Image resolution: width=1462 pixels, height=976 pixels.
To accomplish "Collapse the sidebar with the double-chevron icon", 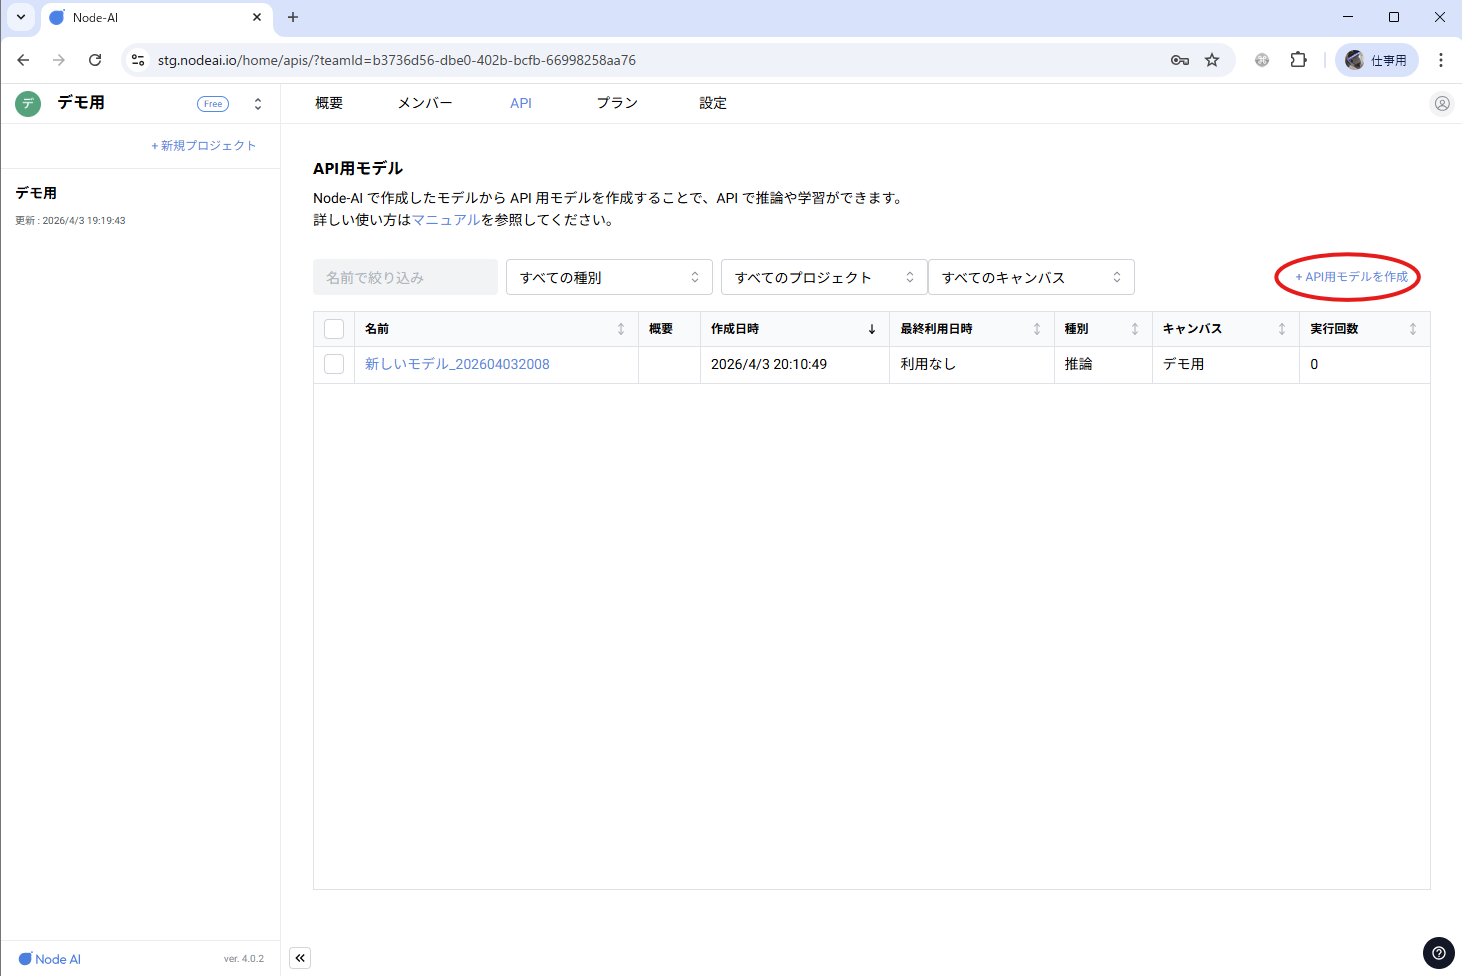I will coord(300,958).
